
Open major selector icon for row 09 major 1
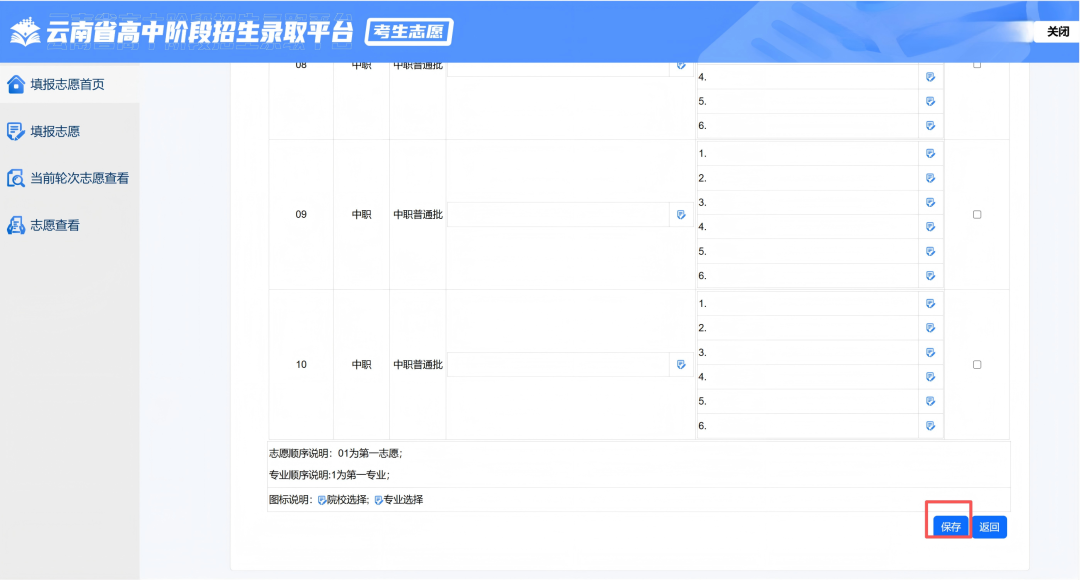pos(931,154)
